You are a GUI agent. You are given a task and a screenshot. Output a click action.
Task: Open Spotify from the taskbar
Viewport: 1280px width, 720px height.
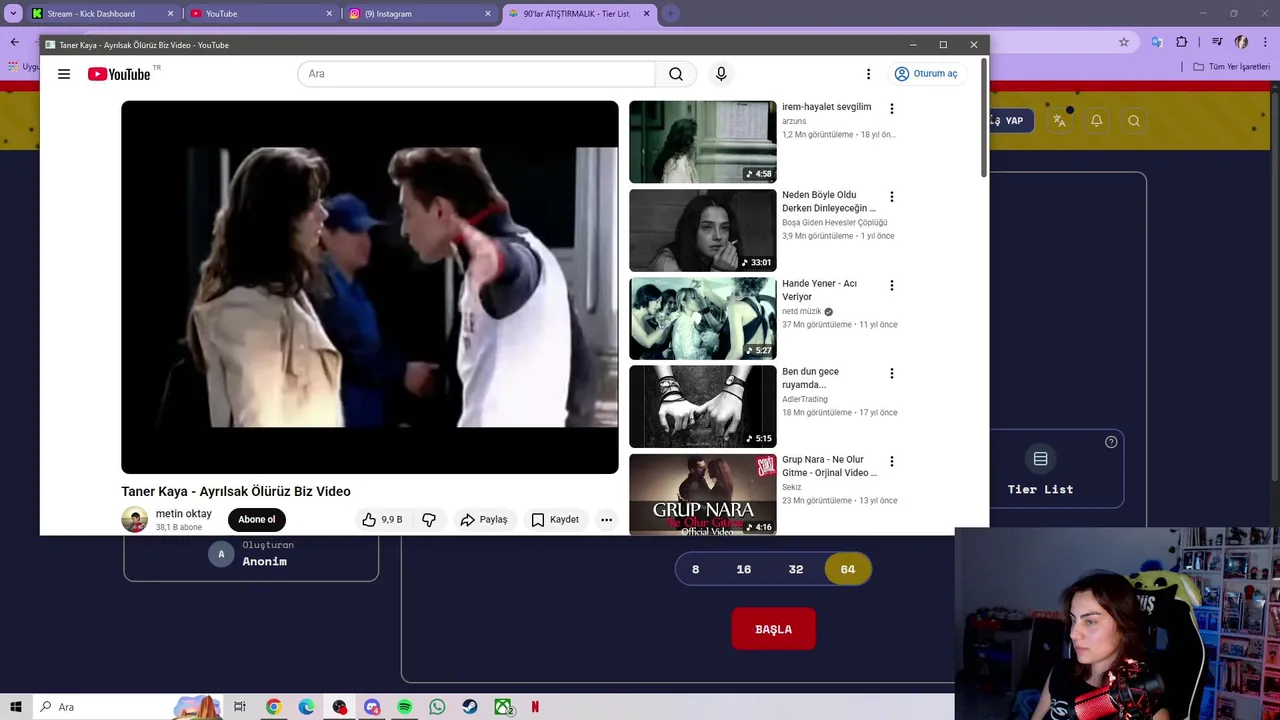pyautogui.click(x=405, y=707)
